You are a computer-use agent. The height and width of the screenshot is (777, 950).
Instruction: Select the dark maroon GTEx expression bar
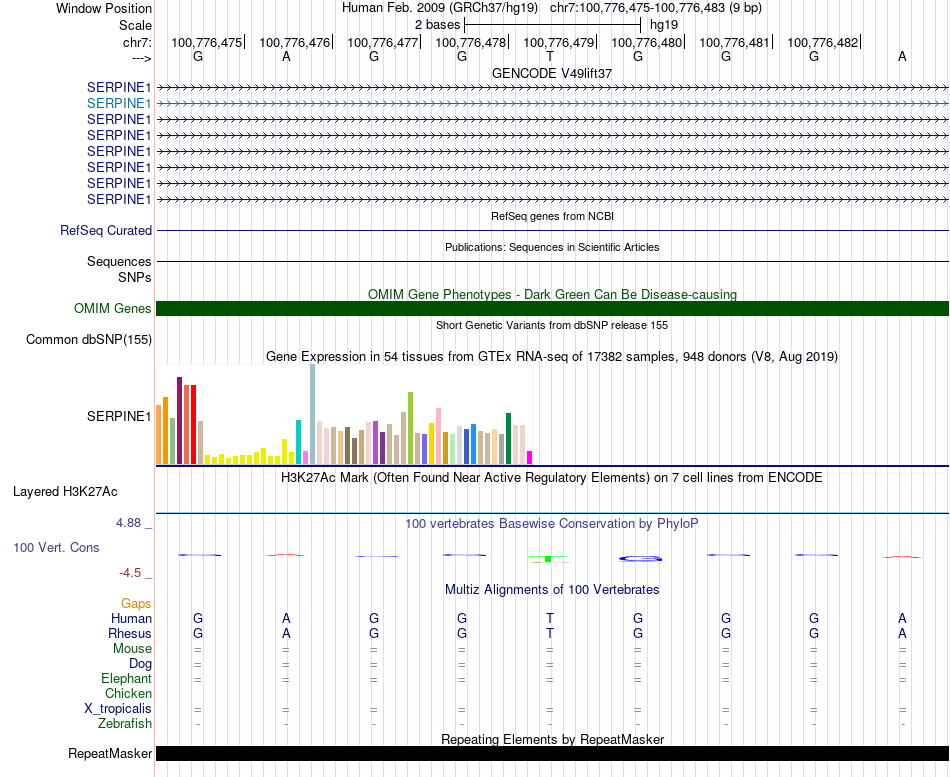(179, 421)
